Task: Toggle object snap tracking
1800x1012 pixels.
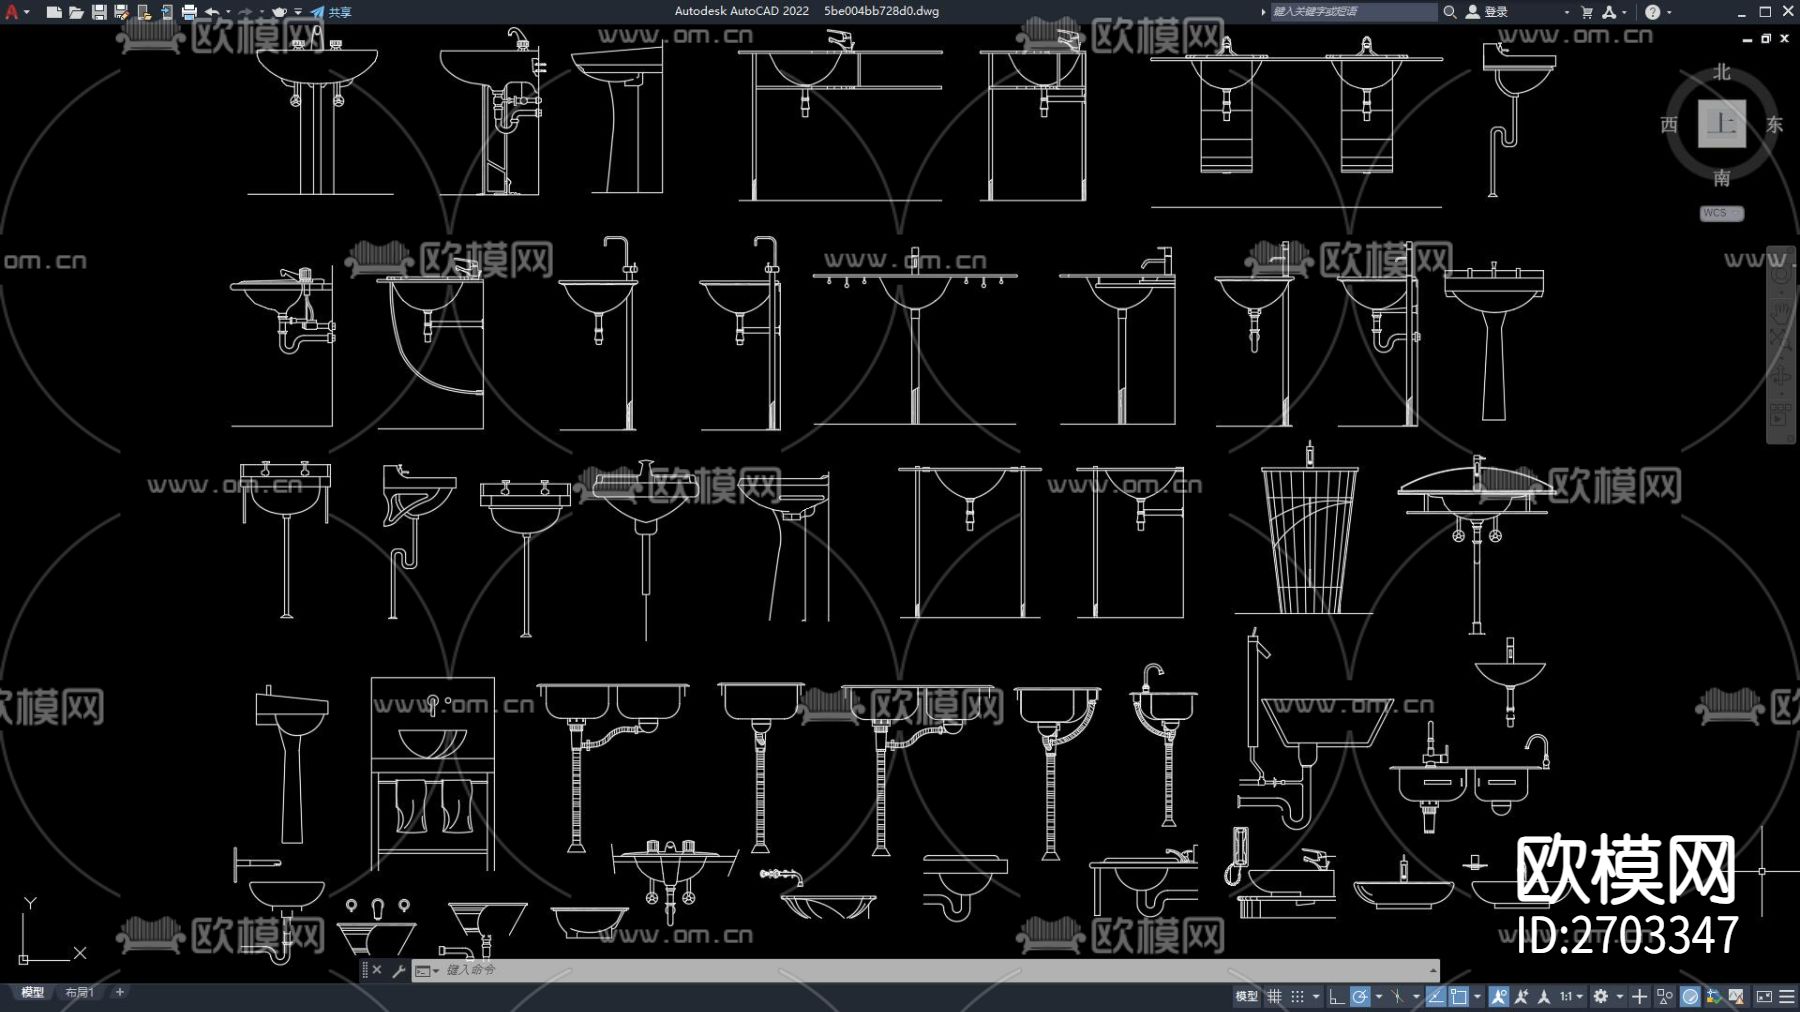Action: [x=1435, y=996]
